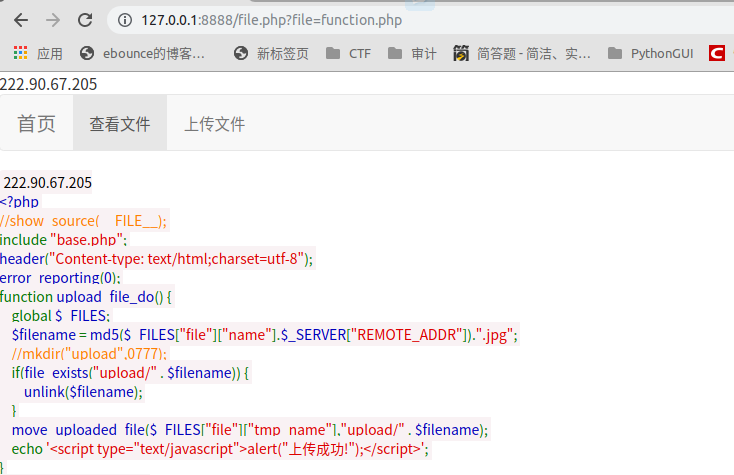Click the function upload_file_do() line
This screenshot has width=734, height=475.
click(x=87, y=296)
